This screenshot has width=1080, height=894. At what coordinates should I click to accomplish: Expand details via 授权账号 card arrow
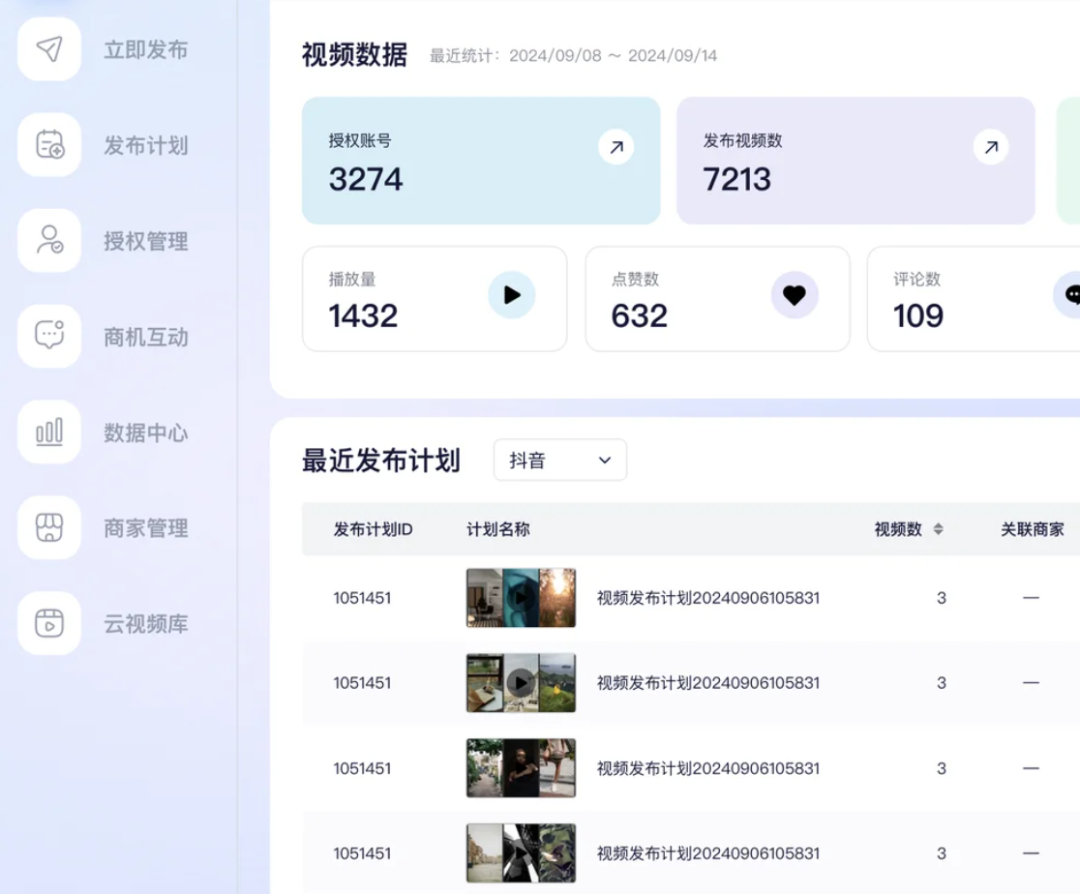[616, 146]
